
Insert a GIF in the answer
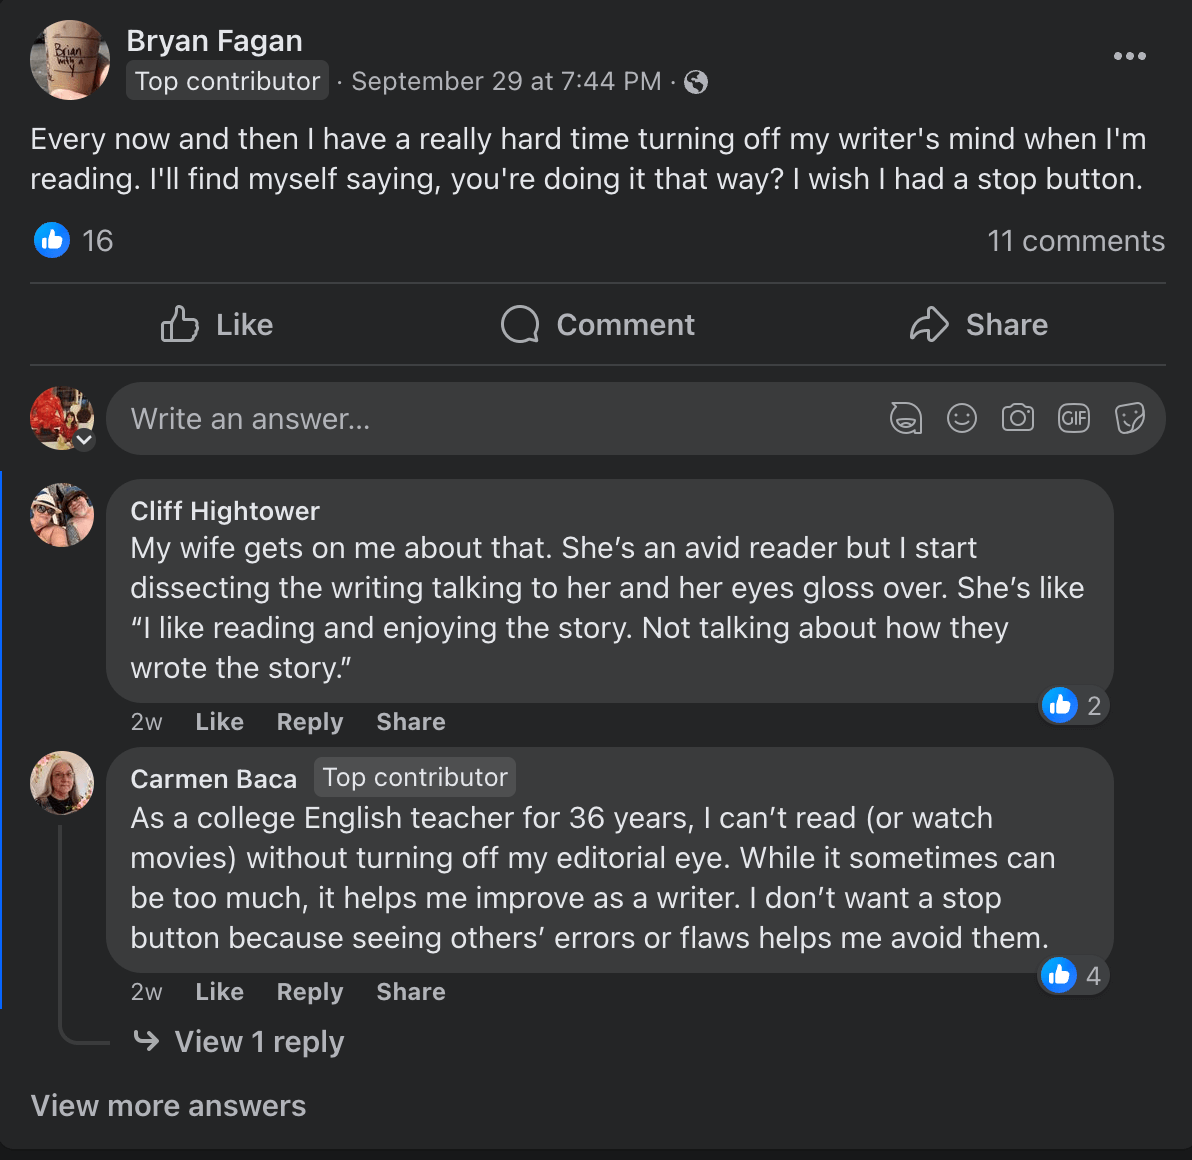click(x=1074, y=418)
